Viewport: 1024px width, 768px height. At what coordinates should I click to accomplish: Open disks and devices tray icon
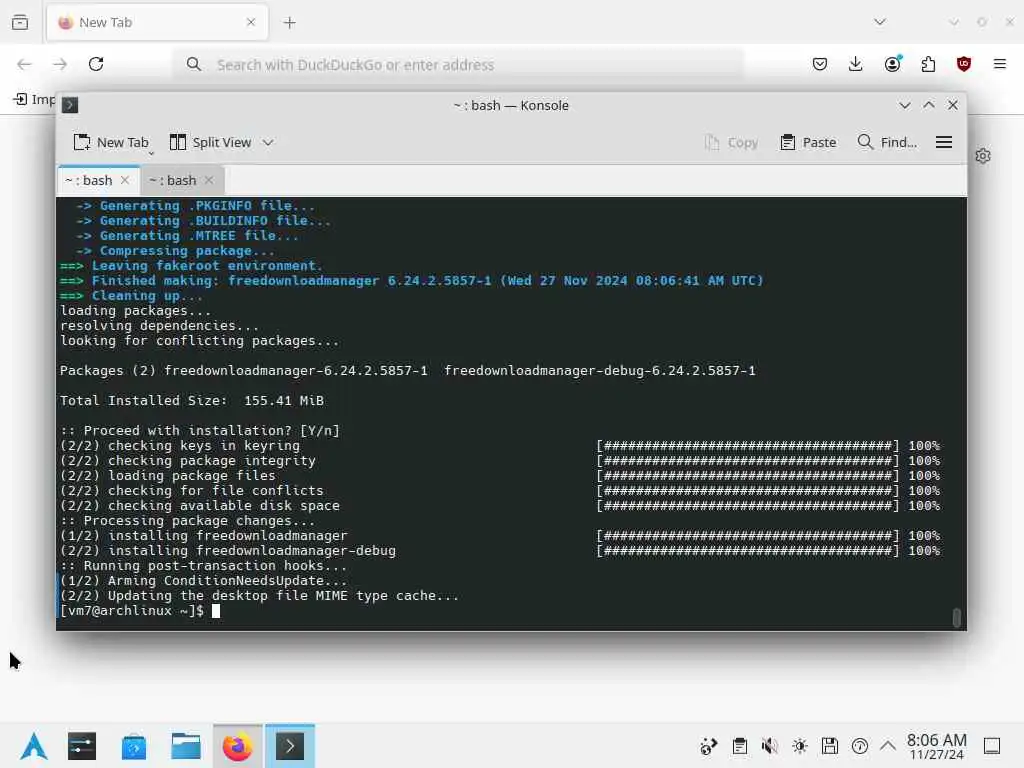pyautogui.click(x=829, y=746)
